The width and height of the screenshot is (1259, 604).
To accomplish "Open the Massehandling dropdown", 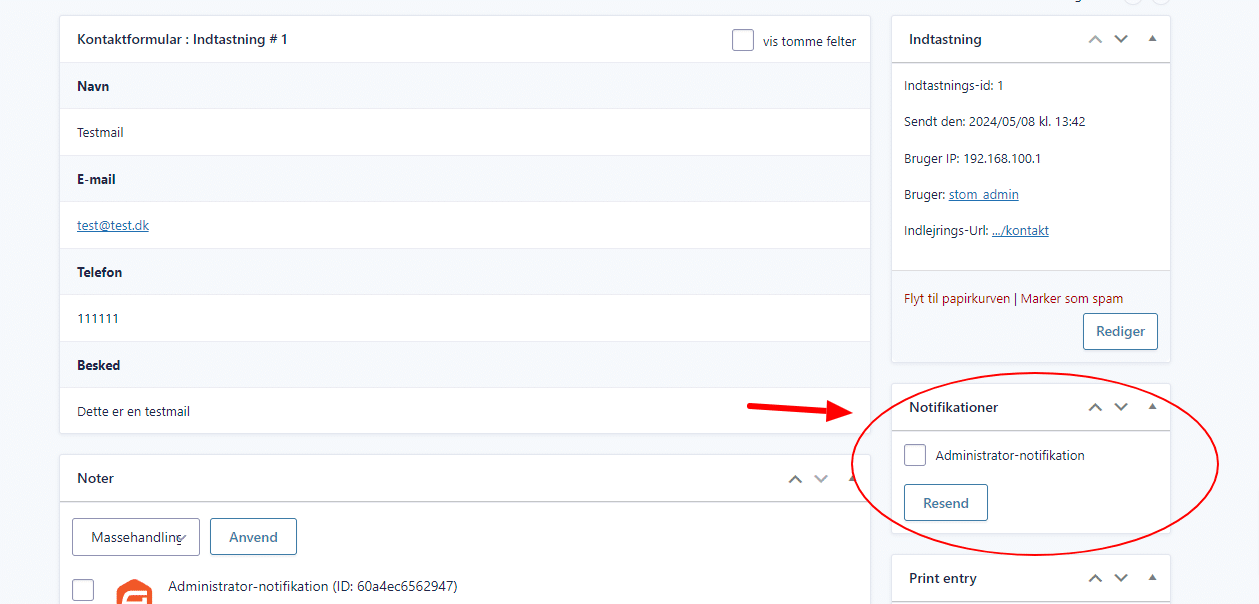I will (x=136, y=537).
